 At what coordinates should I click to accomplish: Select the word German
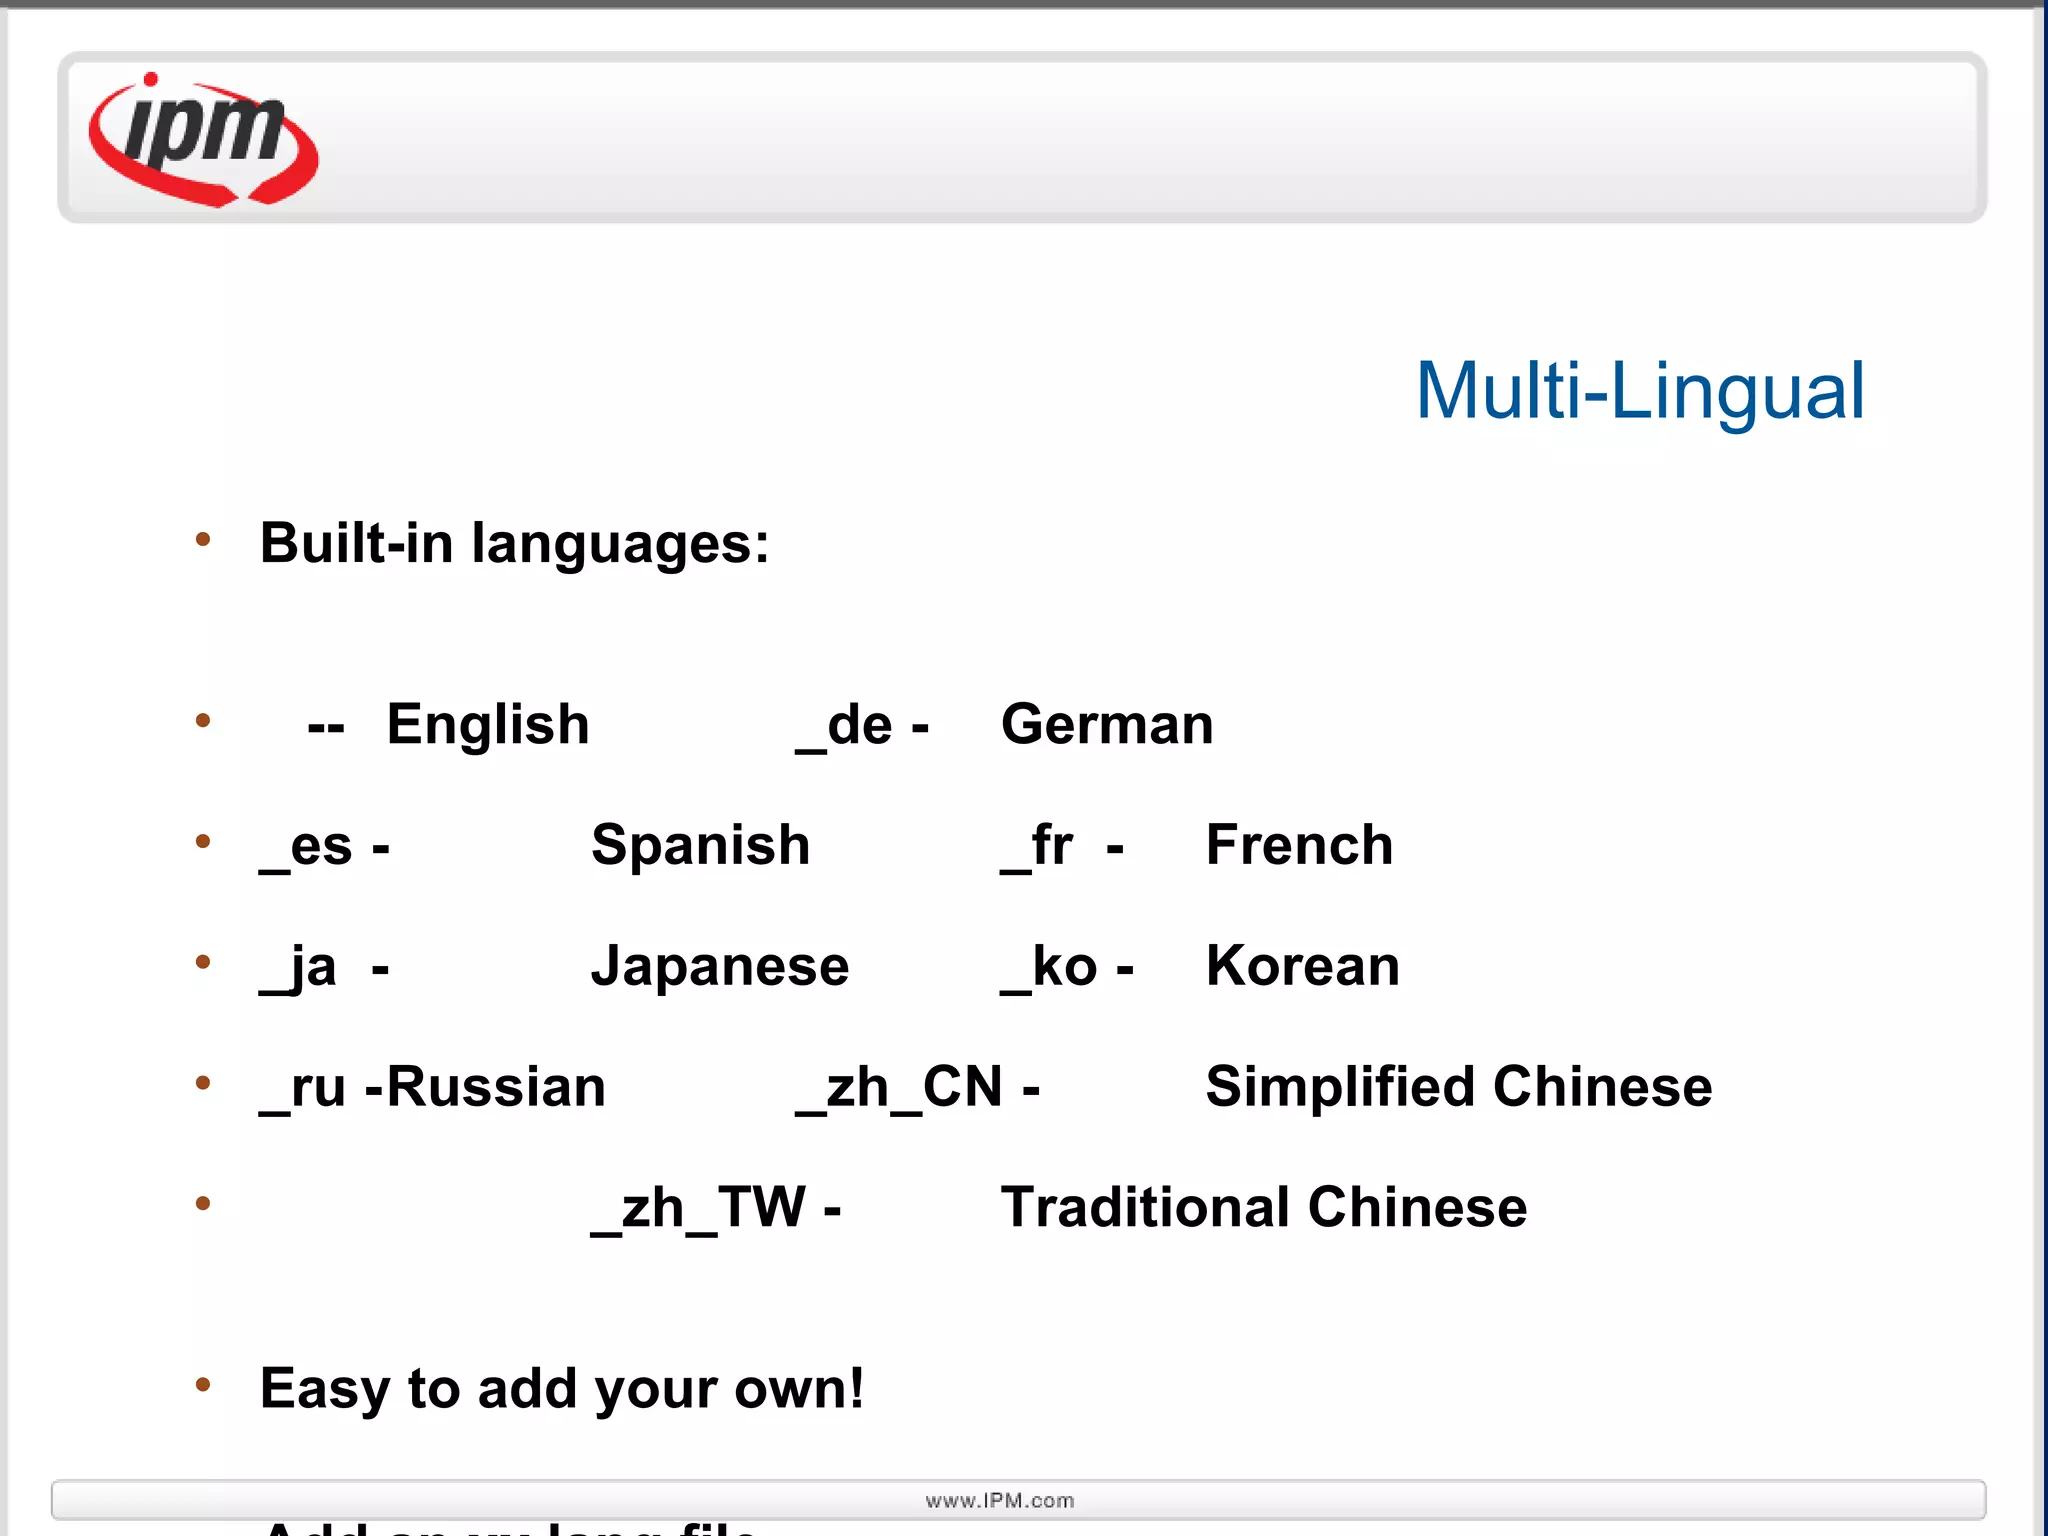click(x=1107, y=725)
